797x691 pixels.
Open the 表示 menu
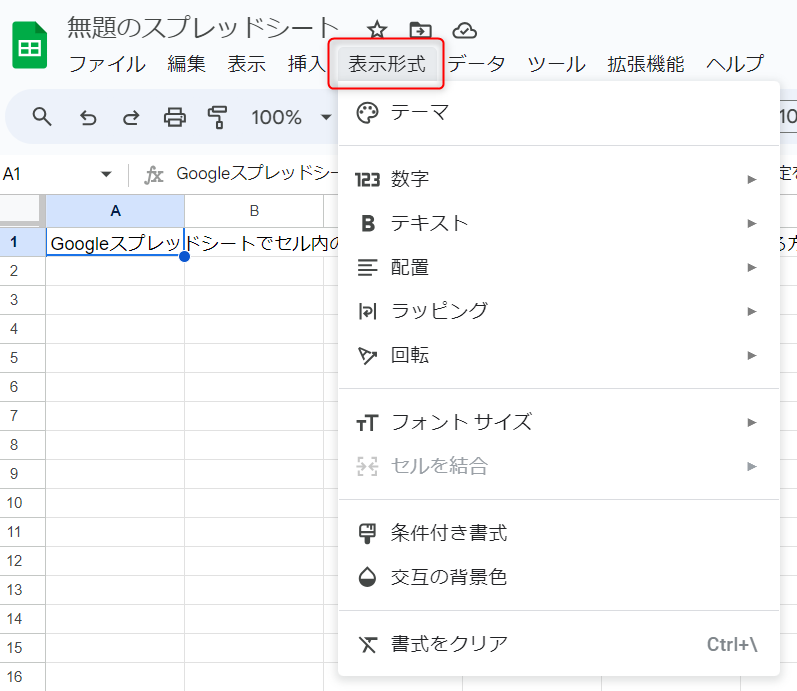coord(247,64)
